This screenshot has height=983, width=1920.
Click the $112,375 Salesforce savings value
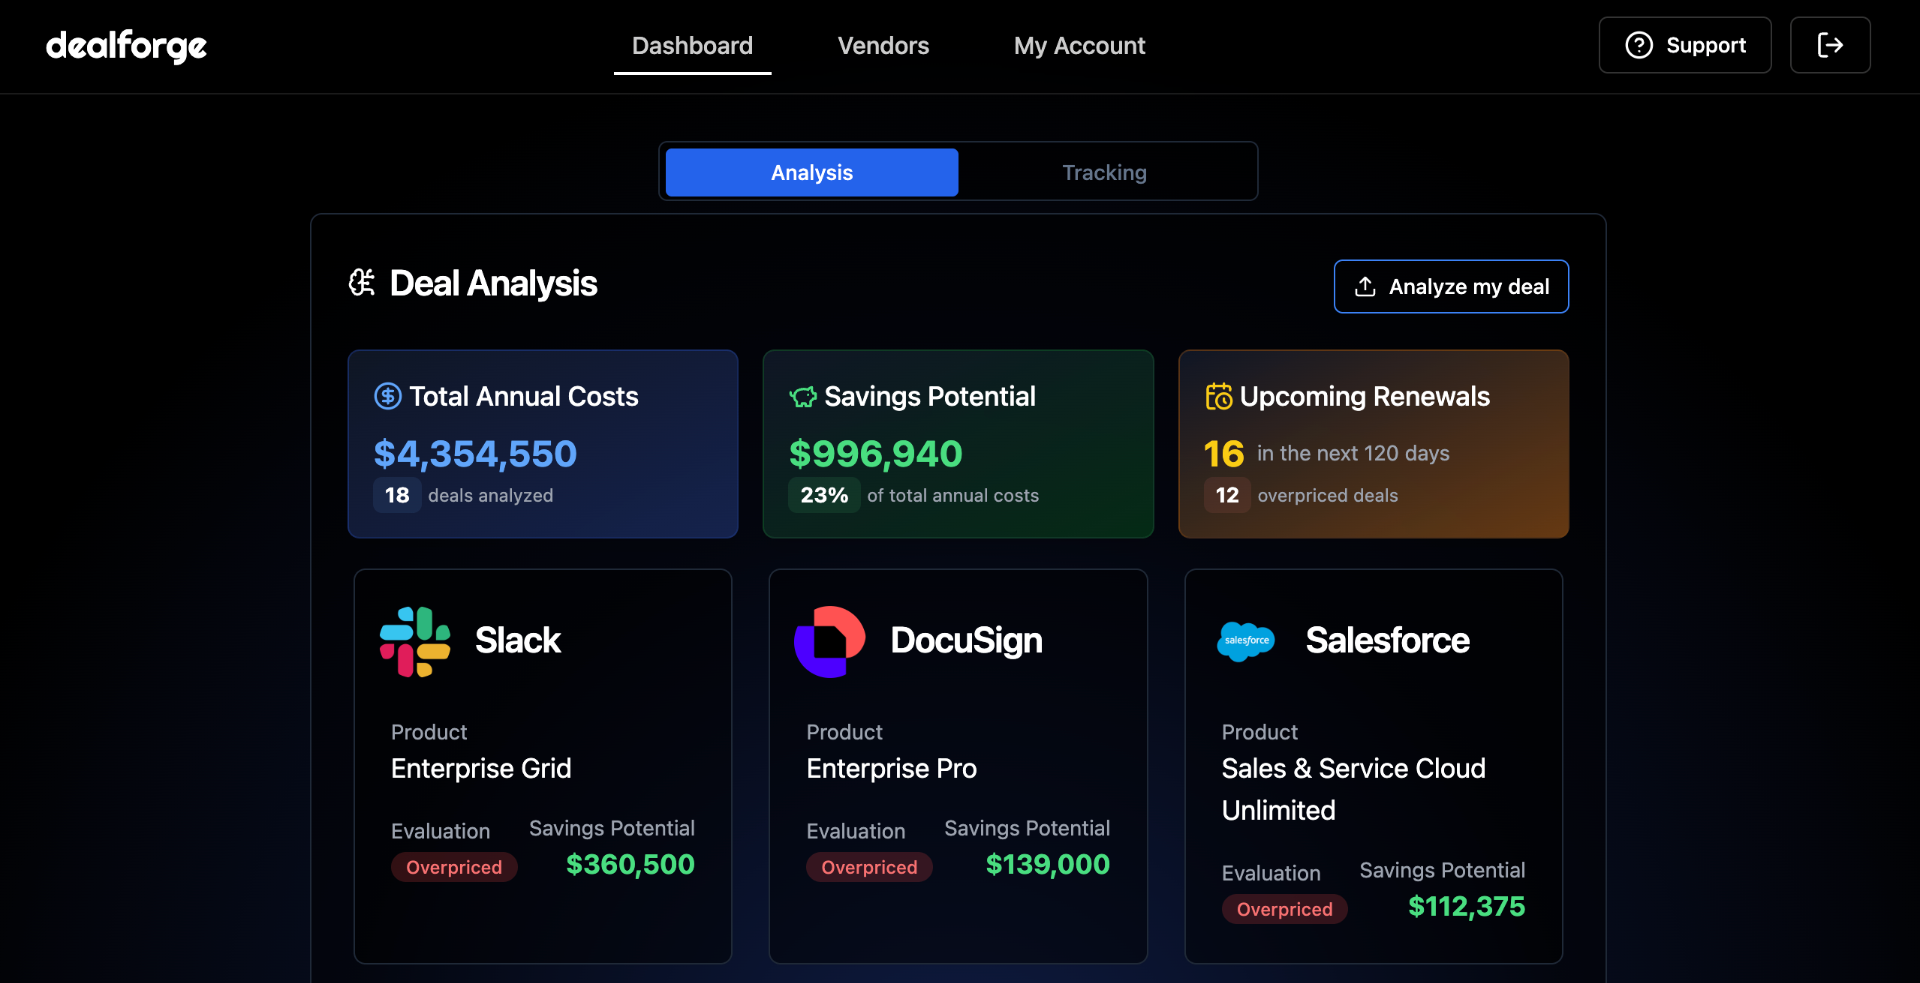[1466, 907]
